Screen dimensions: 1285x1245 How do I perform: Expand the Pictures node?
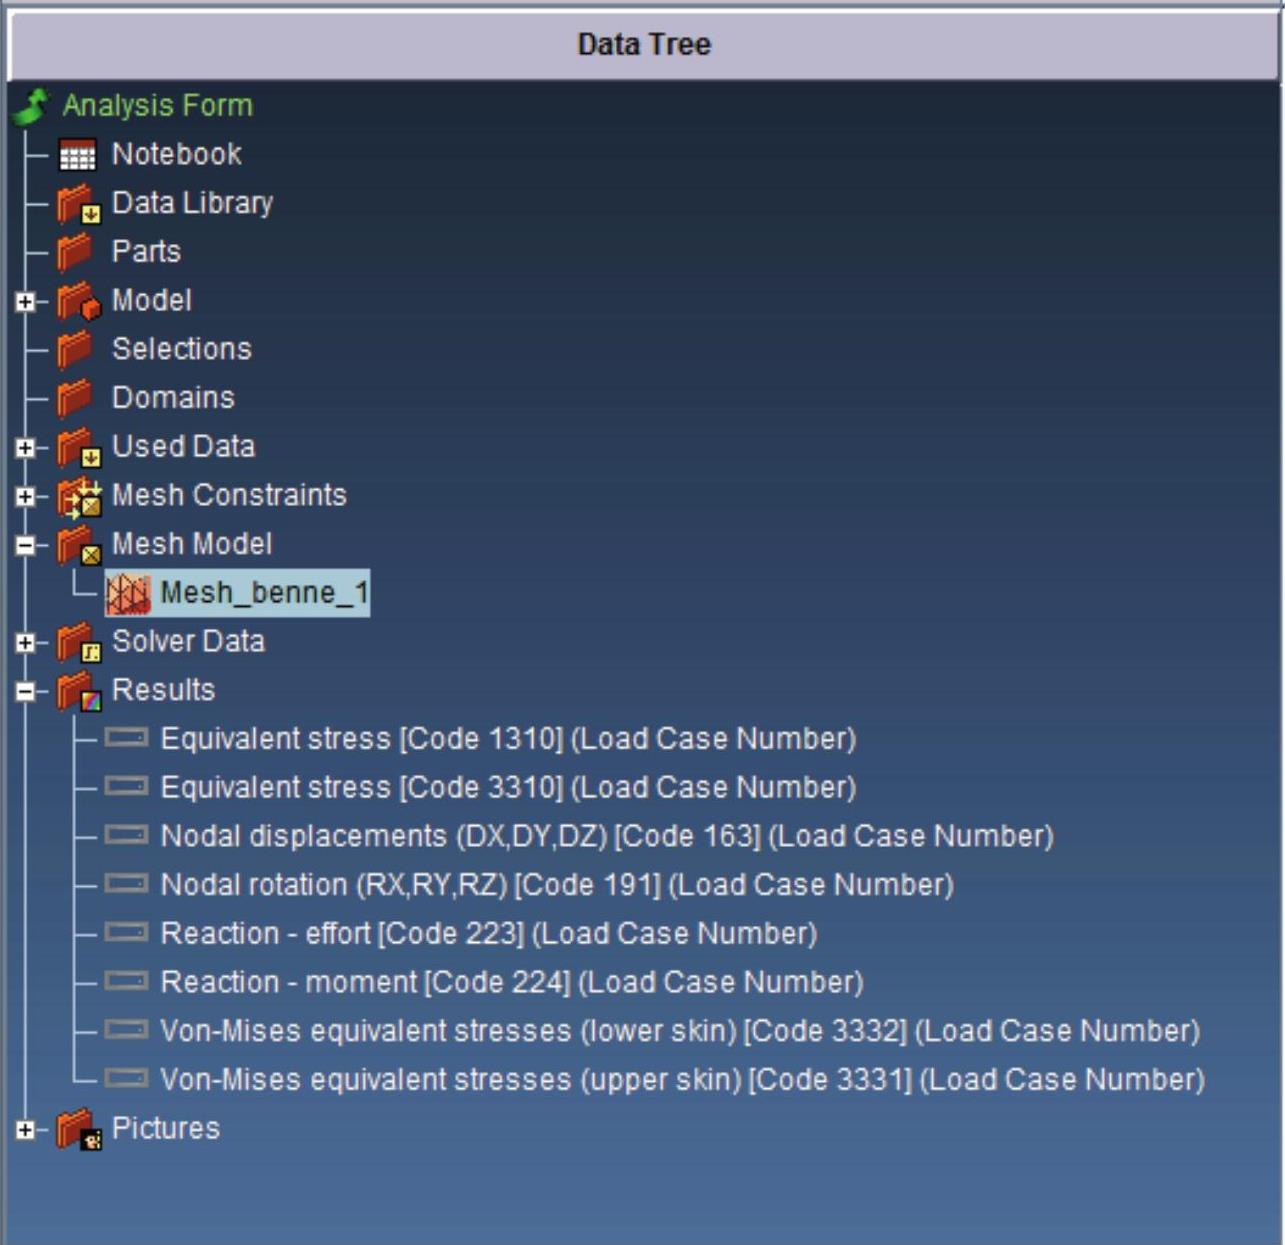tap(25, 1129)
